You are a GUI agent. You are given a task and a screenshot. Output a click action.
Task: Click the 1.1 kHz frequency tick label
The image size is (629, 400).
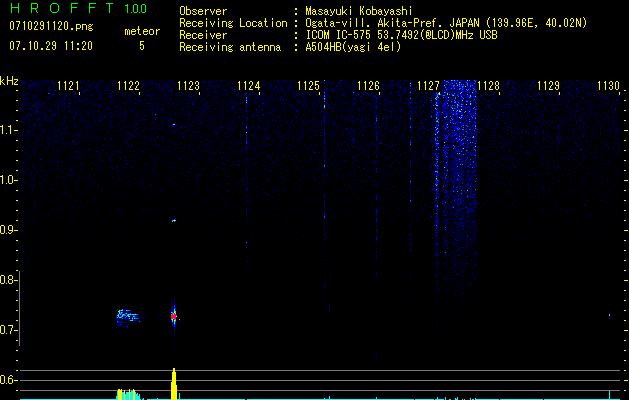(8, 130)
